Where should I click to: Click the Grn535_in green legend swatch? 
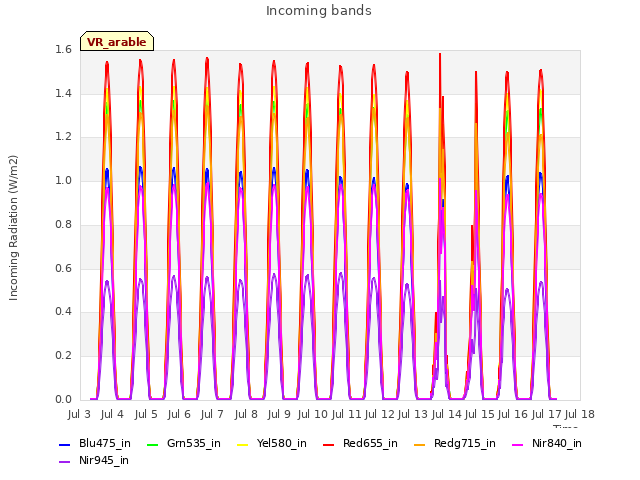tap(152, 444)
